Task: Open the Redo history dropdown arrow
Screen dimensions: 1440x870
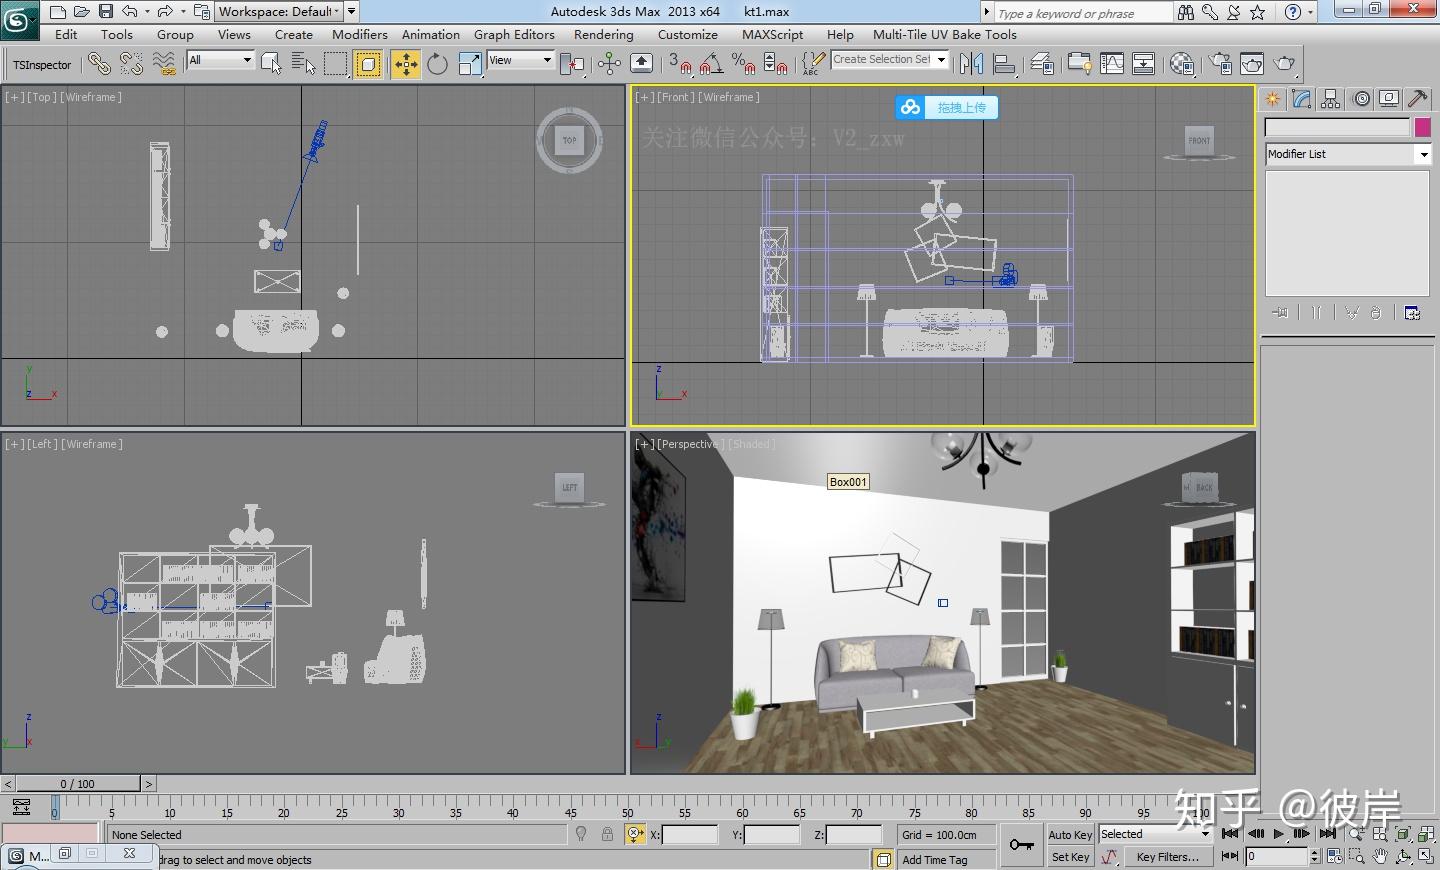Action: [183, 12]
